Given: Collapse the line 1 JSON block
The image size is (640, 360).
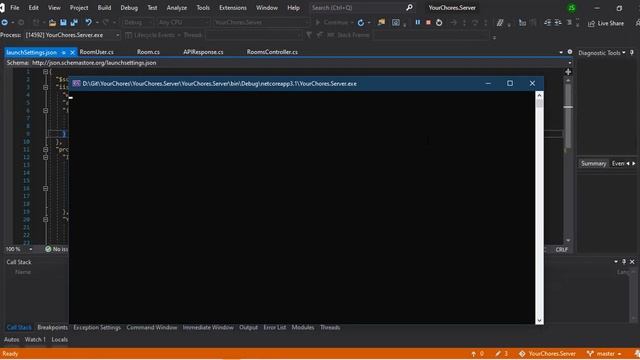Looking at the screenshot, I should point(46,72).
